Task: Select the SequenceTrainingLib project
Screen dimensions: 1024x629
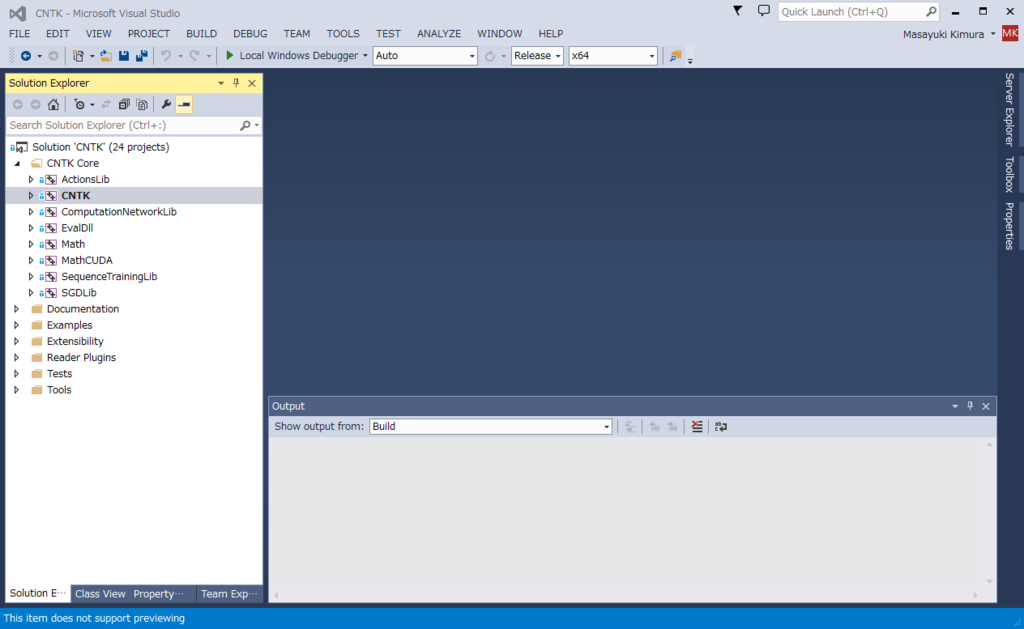Action: point(109,276)
